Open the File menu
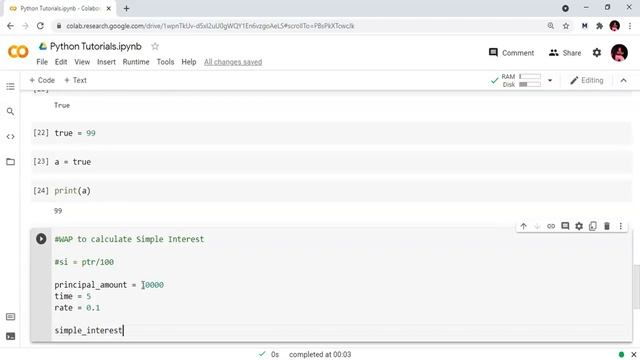Screen dimensions: 640x360 42,62
